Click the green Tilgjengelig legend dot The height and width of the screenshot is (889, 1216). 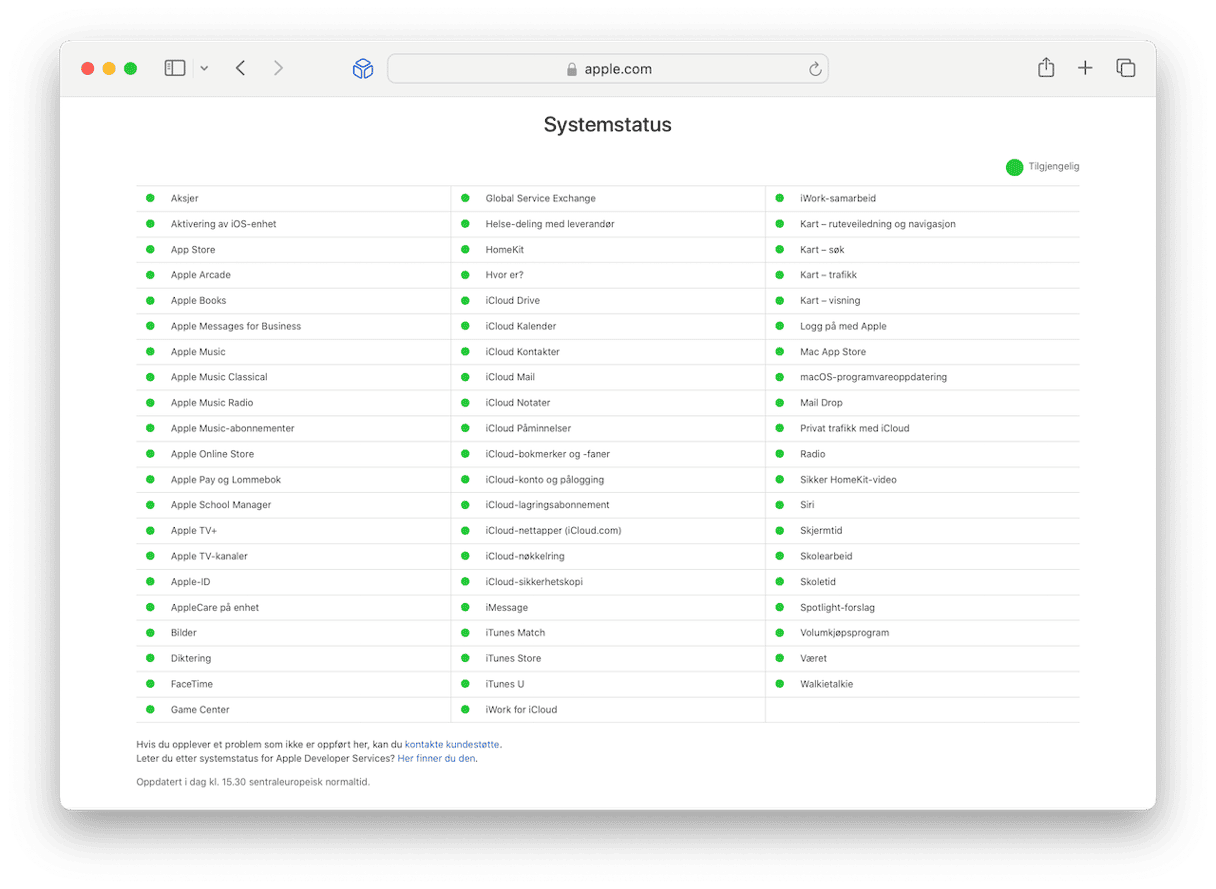1015,167
